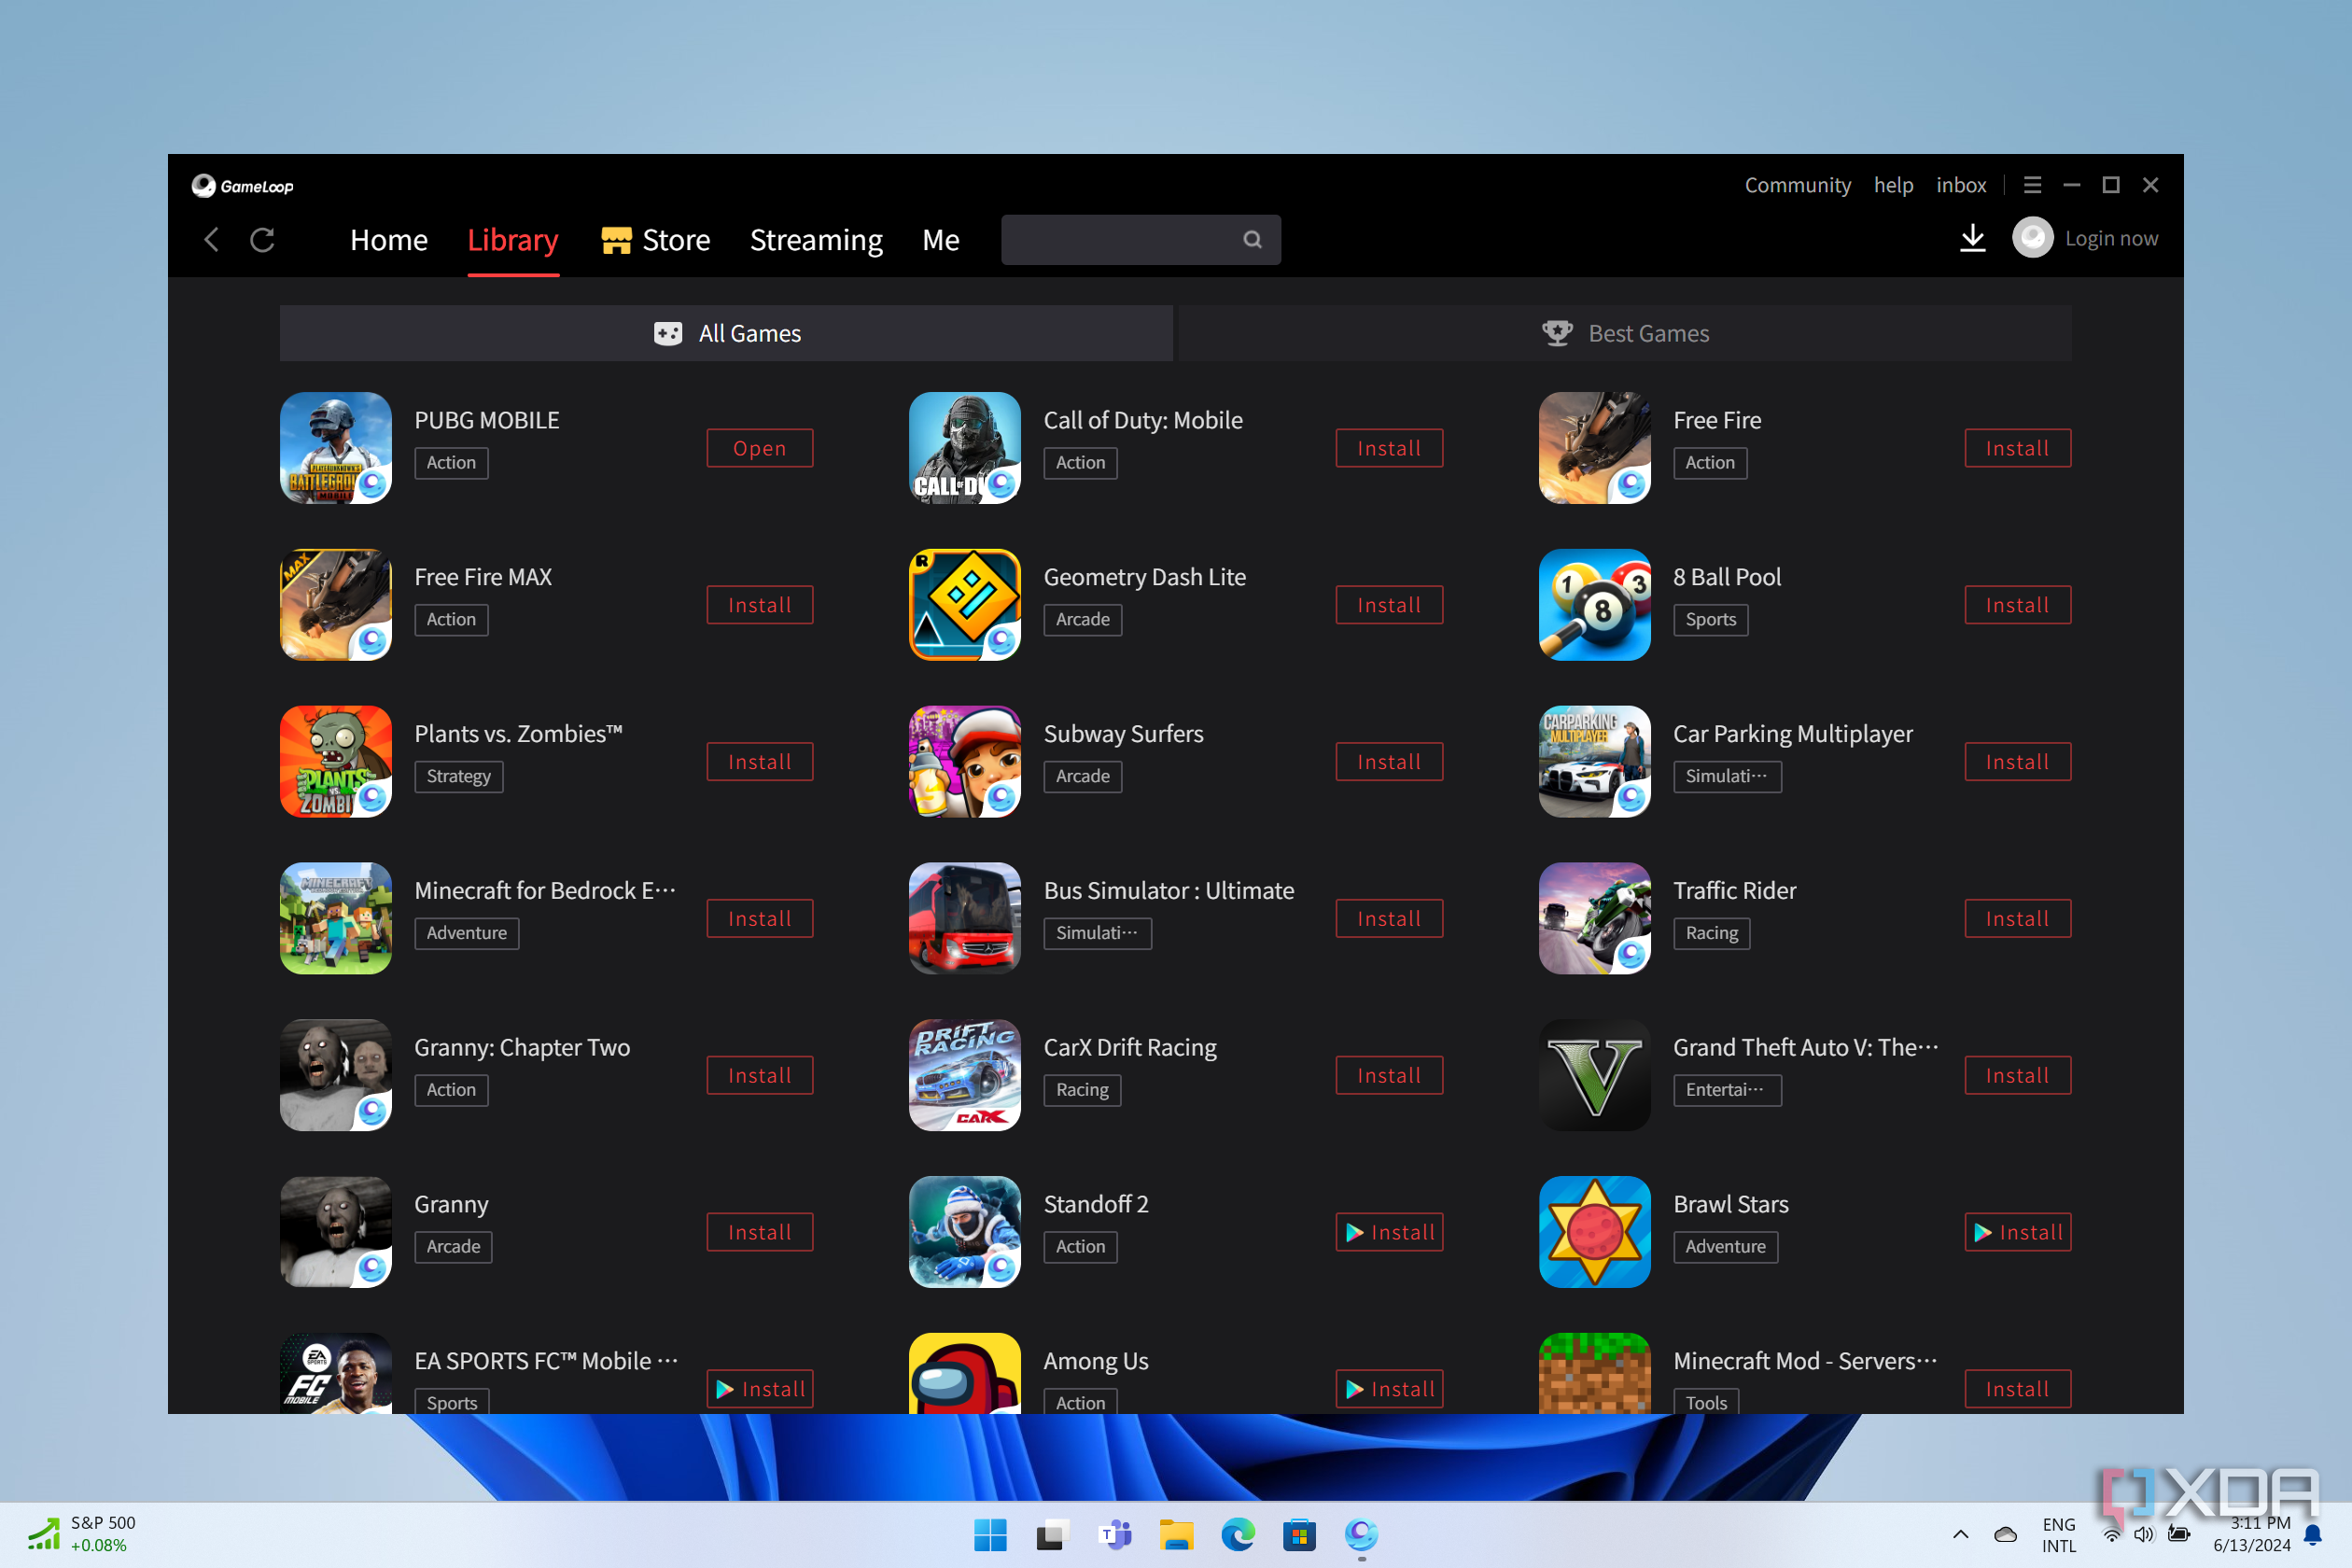Go back using the back arrow

[x=211, y=240]
